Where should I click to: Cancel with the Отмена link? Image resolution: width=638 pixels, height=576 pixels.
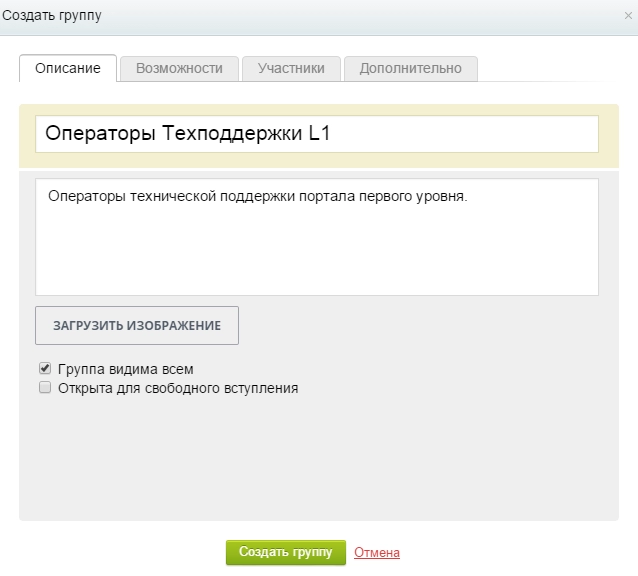[x=377, y=552]
